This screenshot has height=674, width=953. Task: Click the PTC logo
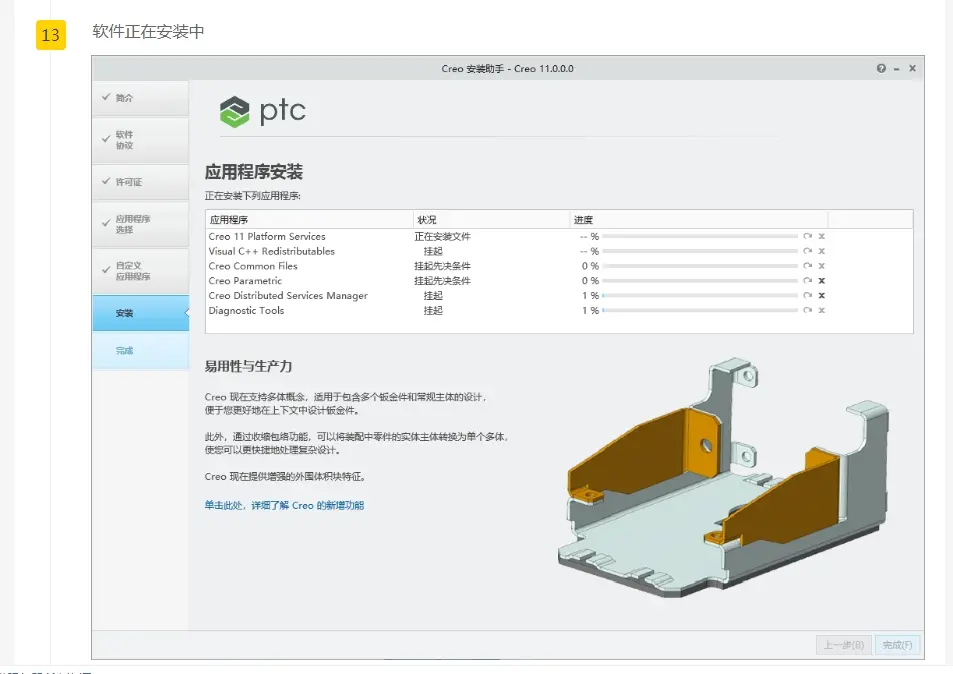click(x=263, y=111)
